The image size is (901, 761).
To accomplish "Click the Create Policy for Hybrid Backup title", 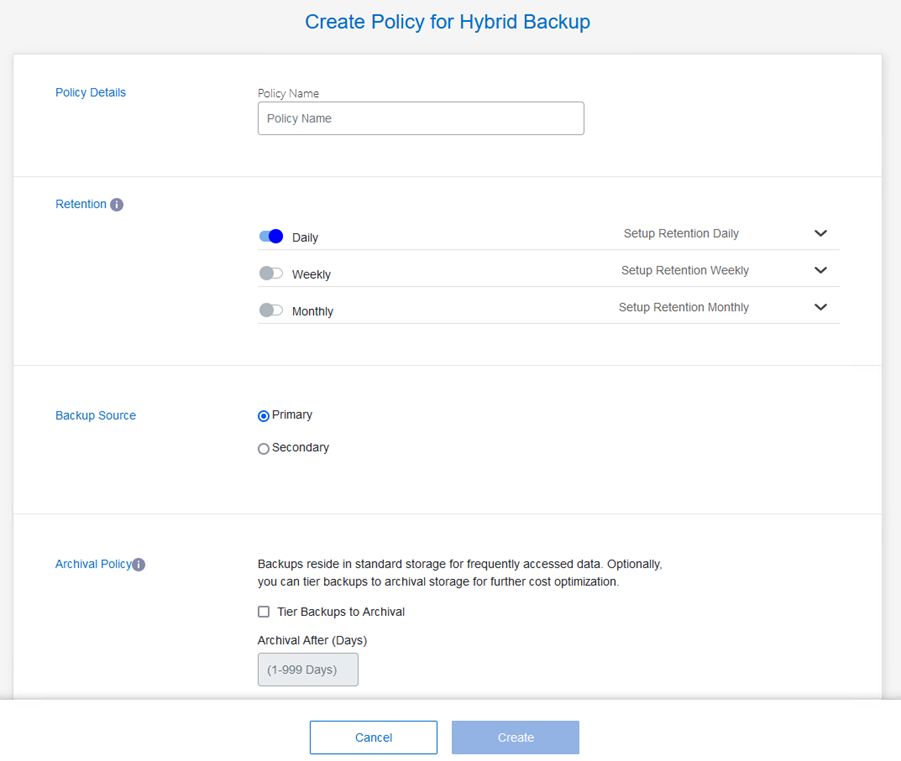I will click(447, 22).
